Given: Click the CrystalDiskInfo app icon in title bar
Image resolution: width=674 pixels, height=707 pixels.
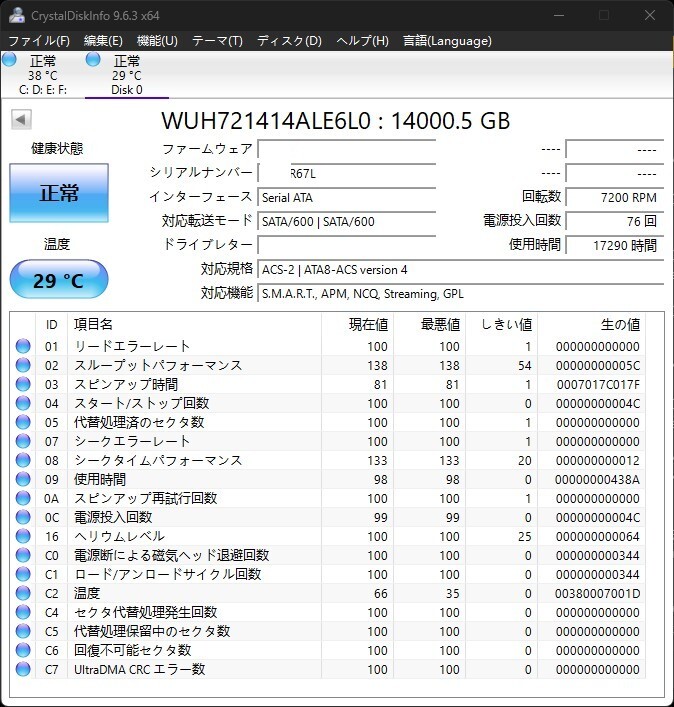Looking at the screenshot, I should point(17,15).
